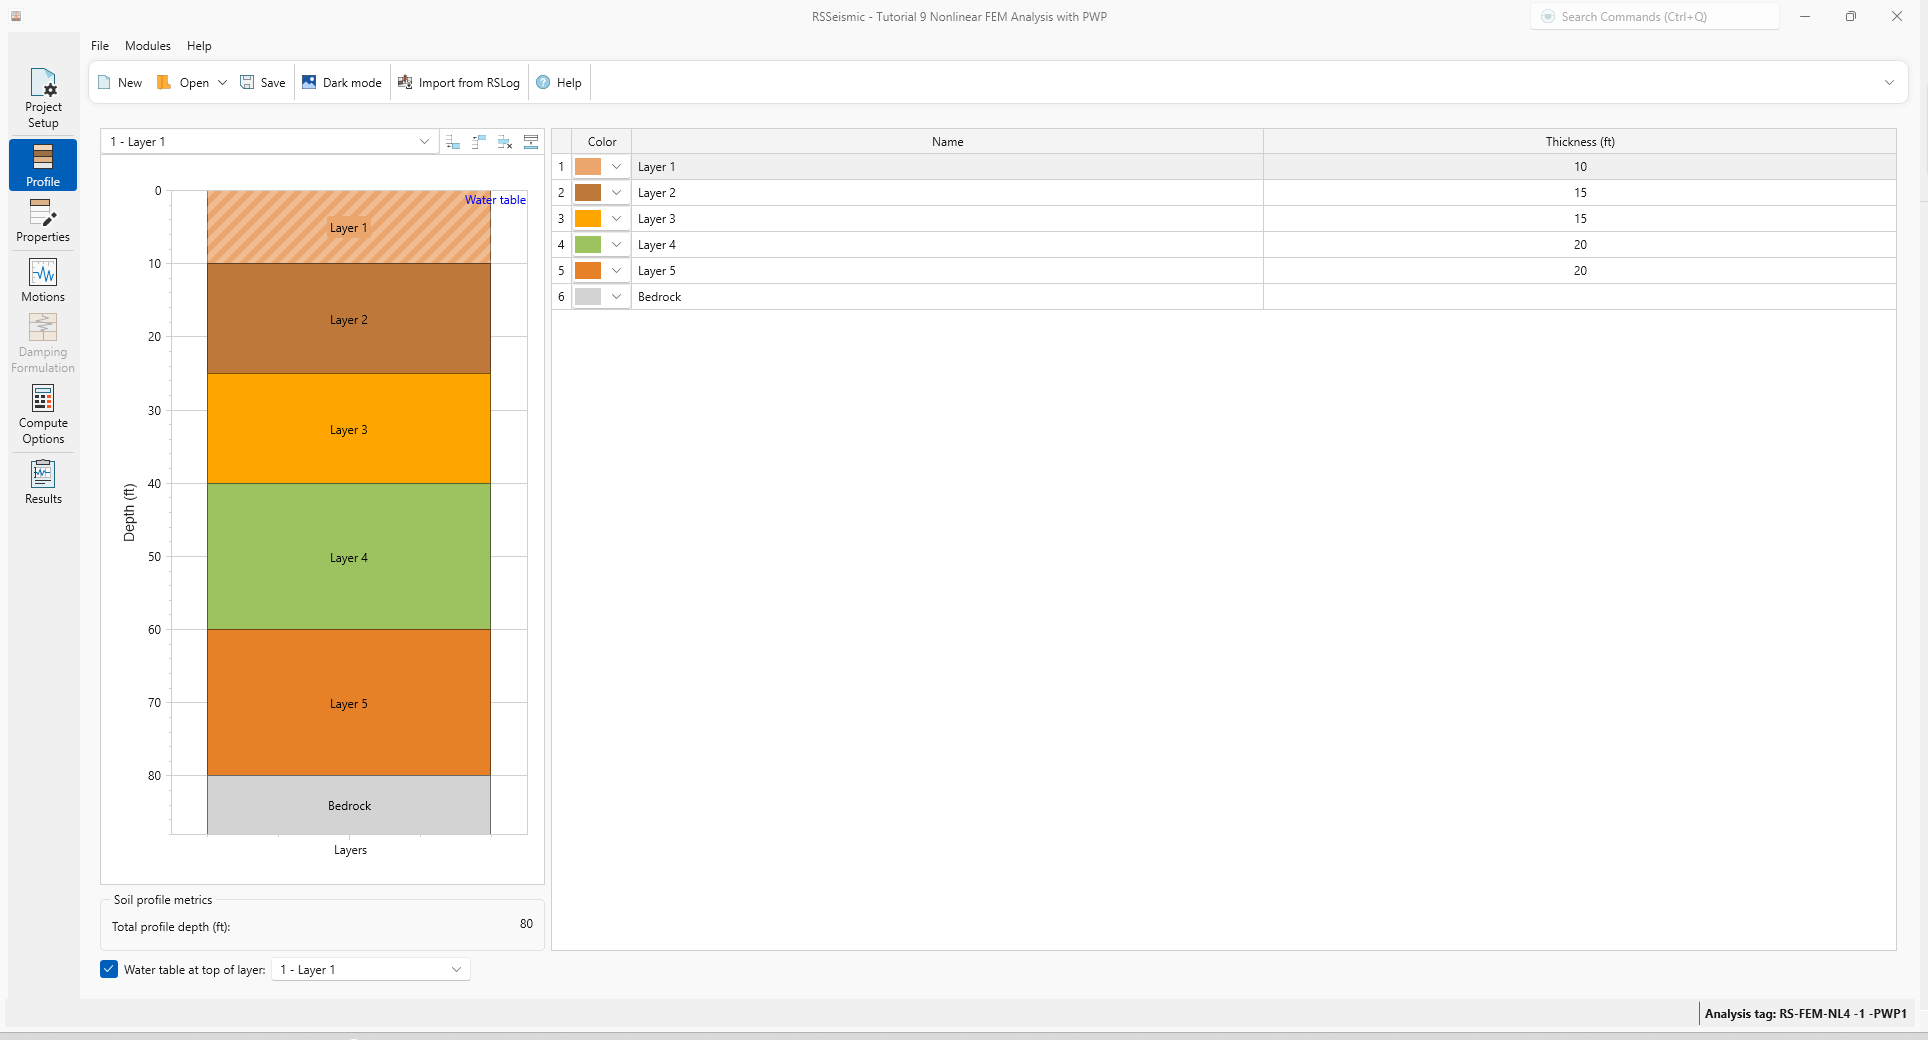Viewport: 1928px width, 1040px height.
Task: Click the Layer 2 color swatch
Action: [x=588, y=193]
